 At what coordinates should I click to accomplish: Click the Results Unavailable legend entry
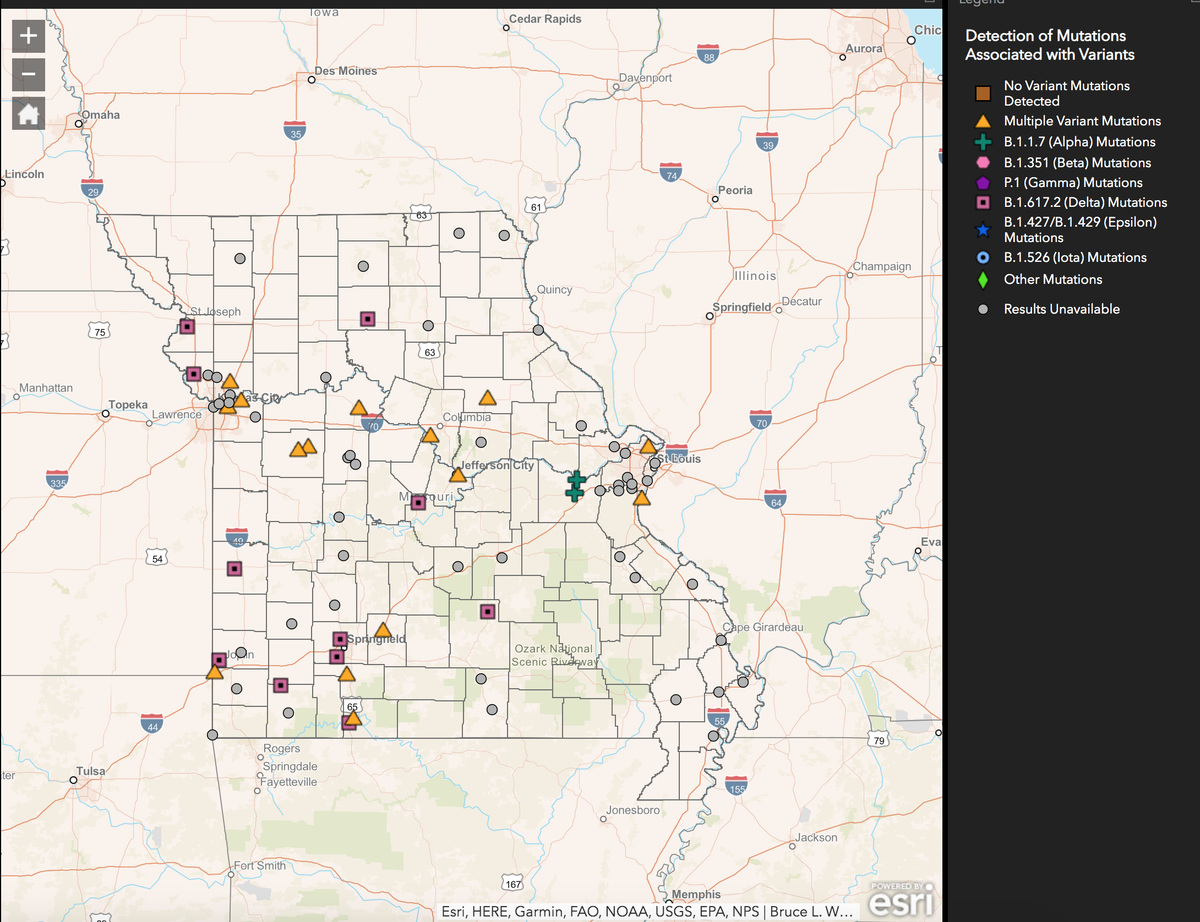1061,309
